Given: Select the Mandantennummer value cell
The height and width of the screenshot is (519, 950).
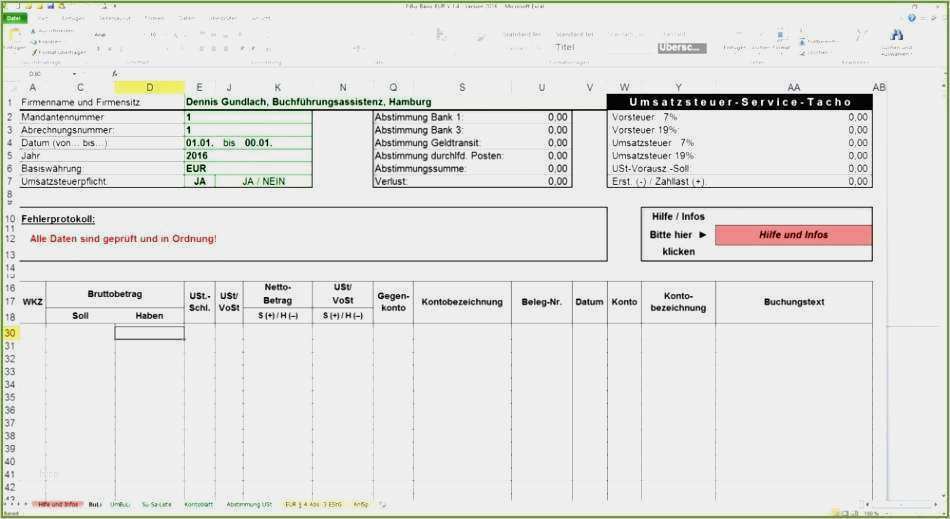Looking at the screenshot, I should tap(248, 117).
